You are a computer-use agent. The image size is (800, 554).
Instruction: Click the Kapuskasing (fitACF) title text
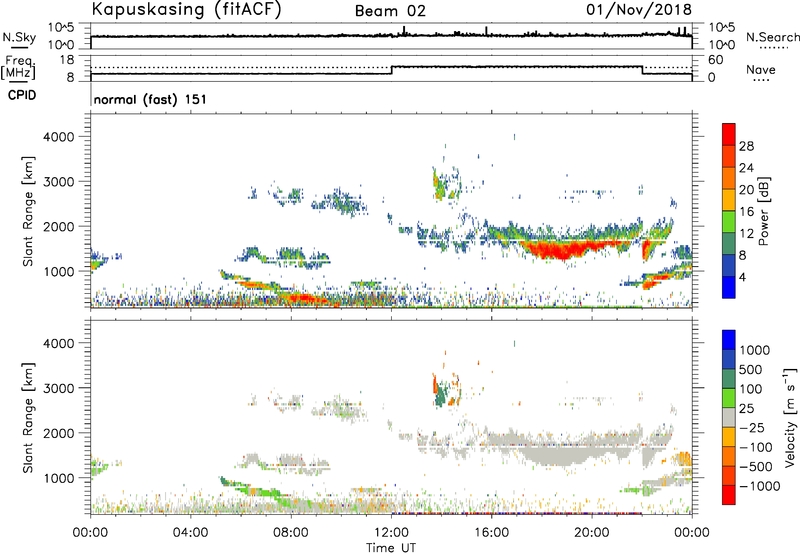[186, 9]
